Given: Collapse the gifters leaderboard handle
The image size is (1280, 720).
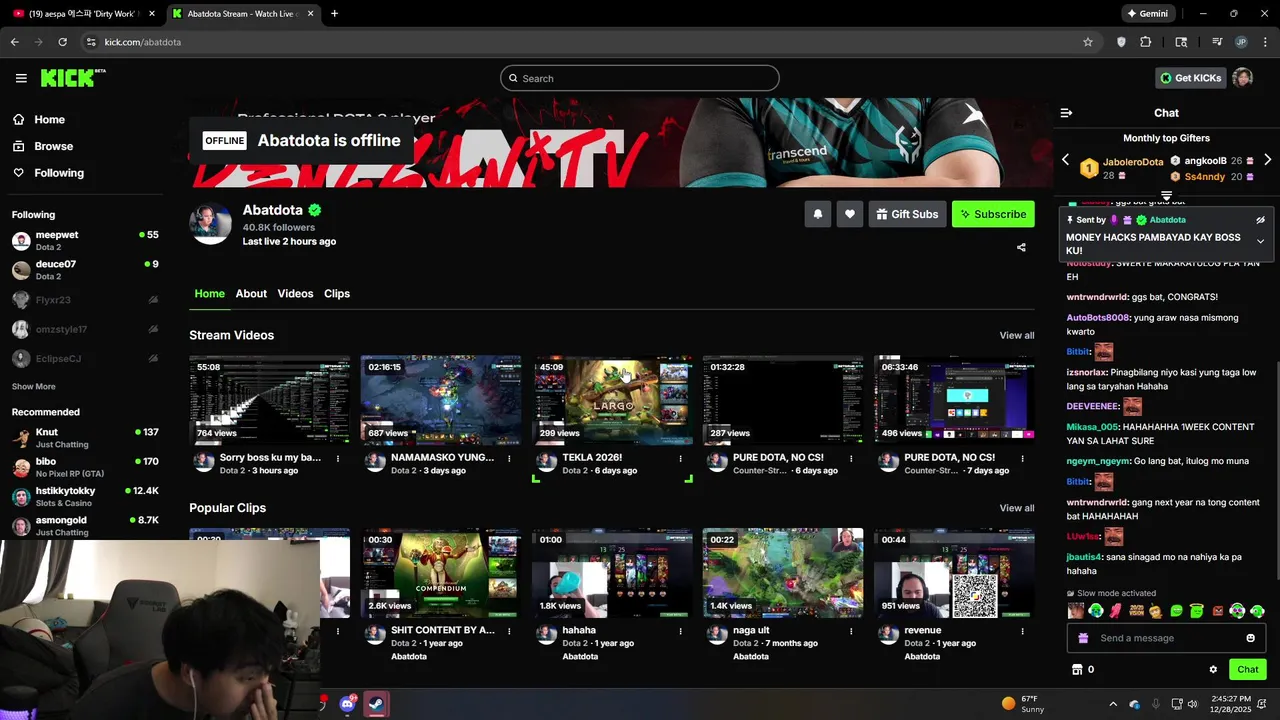Looking at the screenshot, I should click(x=1166, y=195).
